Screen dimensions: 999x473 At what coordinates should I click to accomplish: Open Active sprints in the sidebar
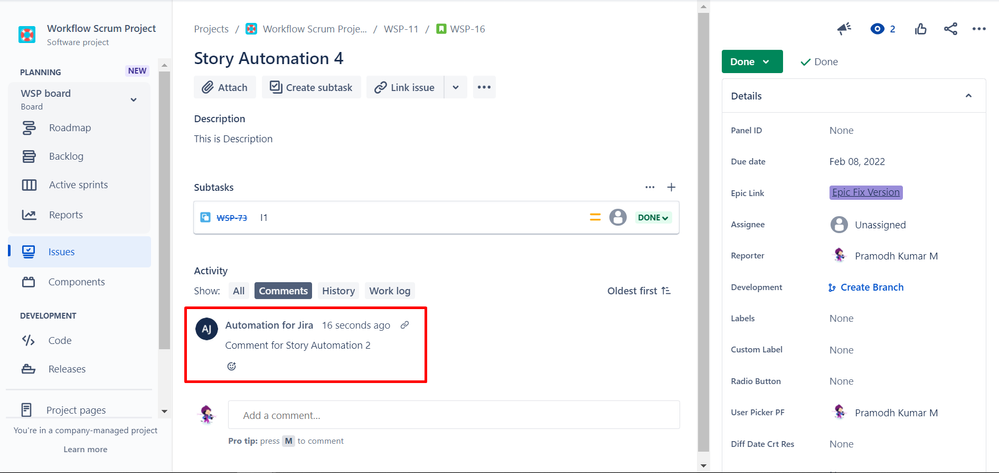(x=79, y=185)
